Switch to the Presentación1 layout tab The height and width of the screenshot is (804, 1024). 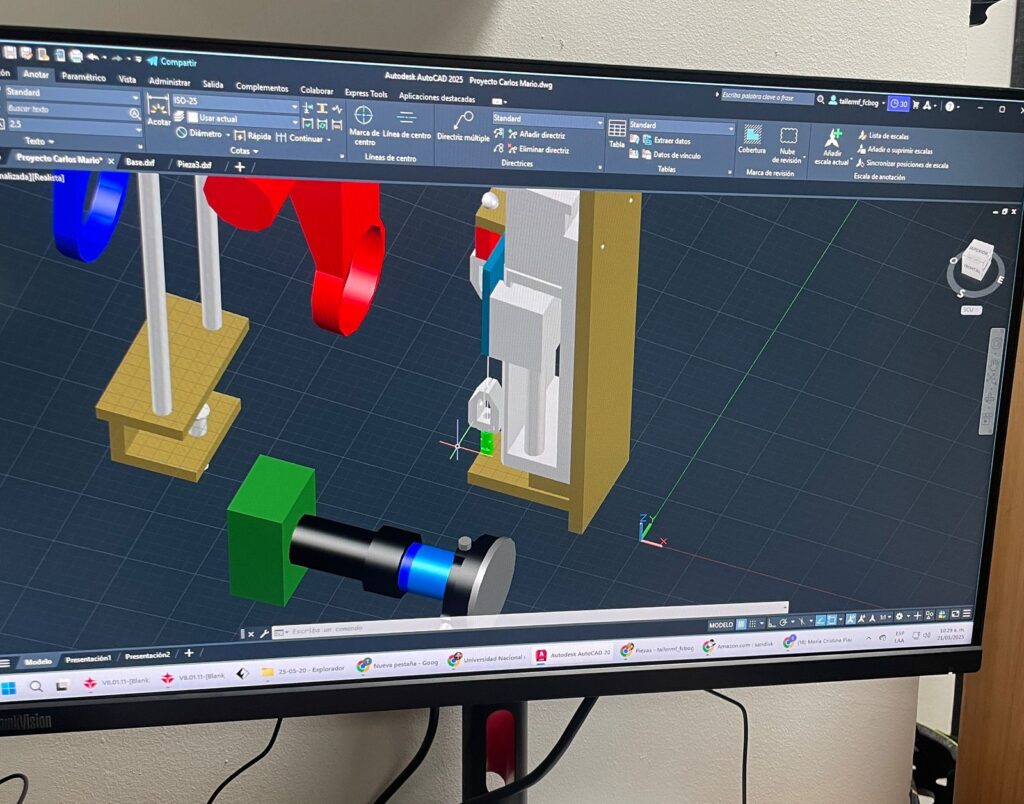click(88, 659)
